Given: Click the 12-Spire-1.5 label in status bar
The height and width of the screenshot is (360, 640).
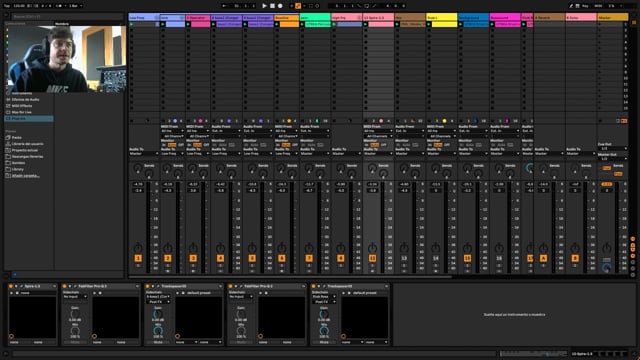Looking at the screenshot, I should click(x=582, y=354).
